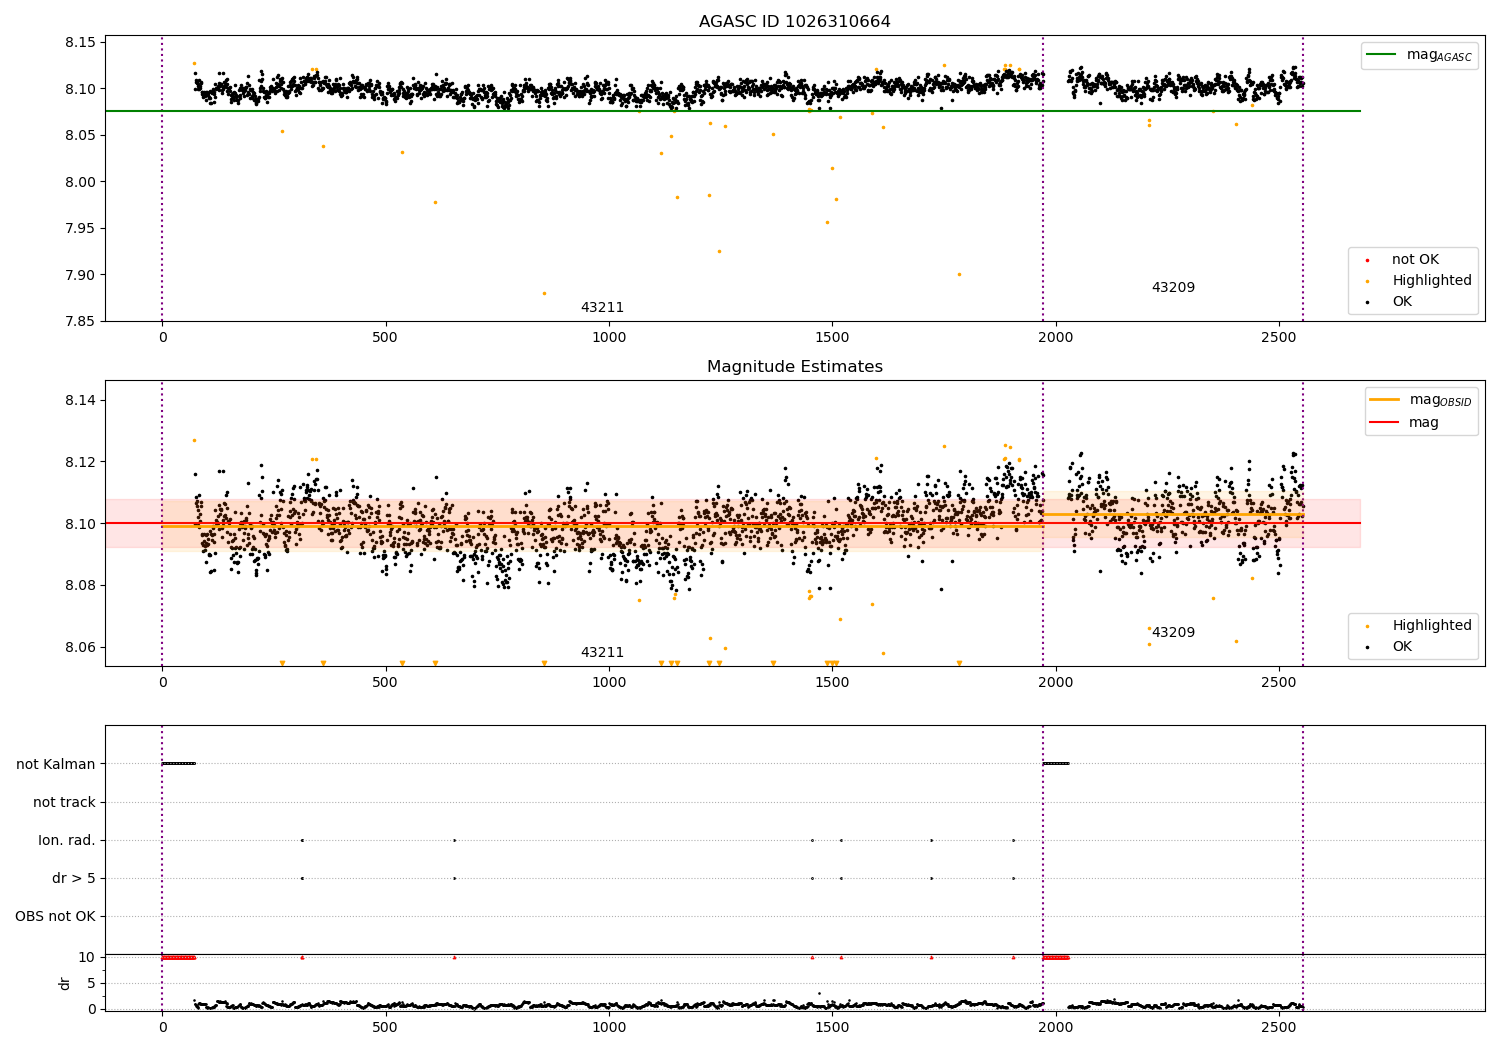Click the 'Ion. rad.' row label
This screenshot has width=1500, height=1050.
coord(67,841)
